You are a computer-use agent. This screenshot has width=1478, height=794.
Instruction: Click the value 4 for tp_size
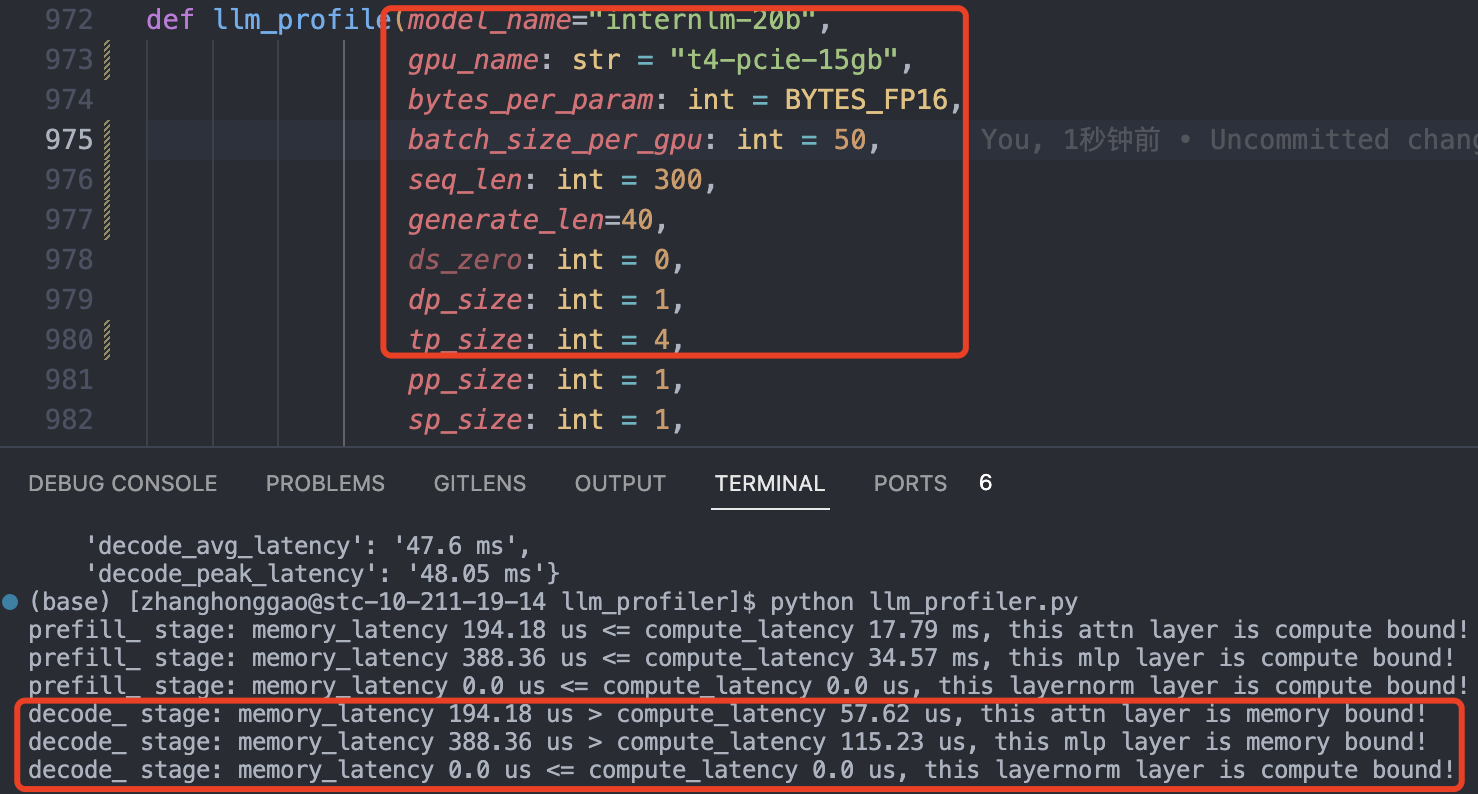coord(661,340)
